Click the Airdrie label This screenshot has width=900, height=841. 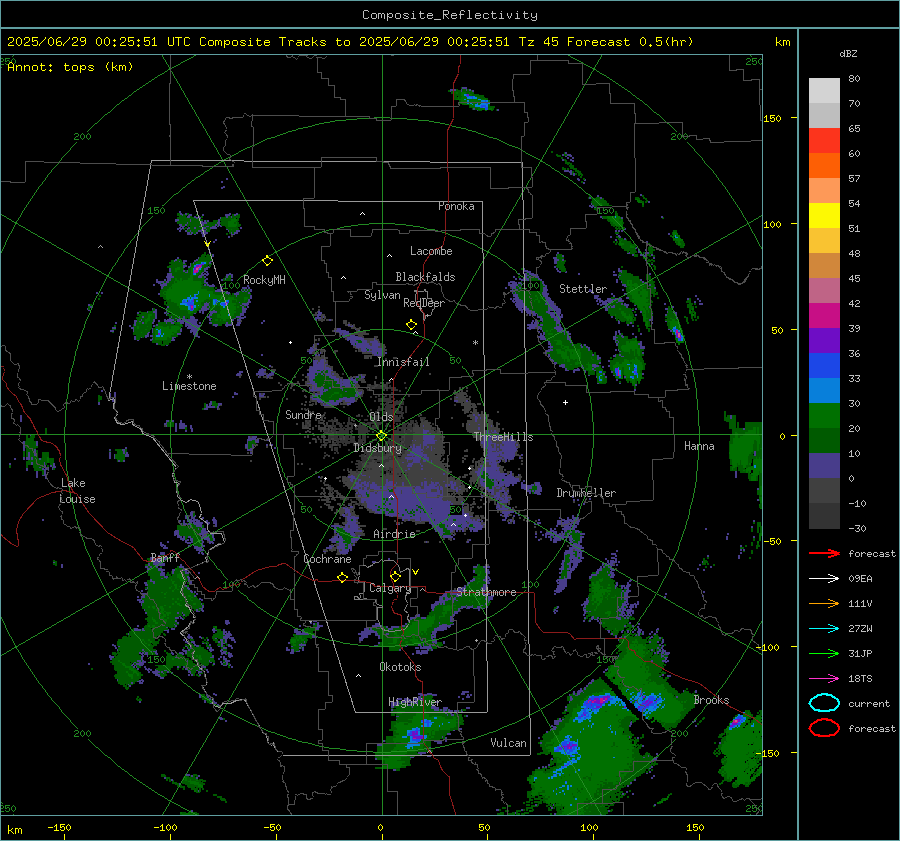coord(394,534)
